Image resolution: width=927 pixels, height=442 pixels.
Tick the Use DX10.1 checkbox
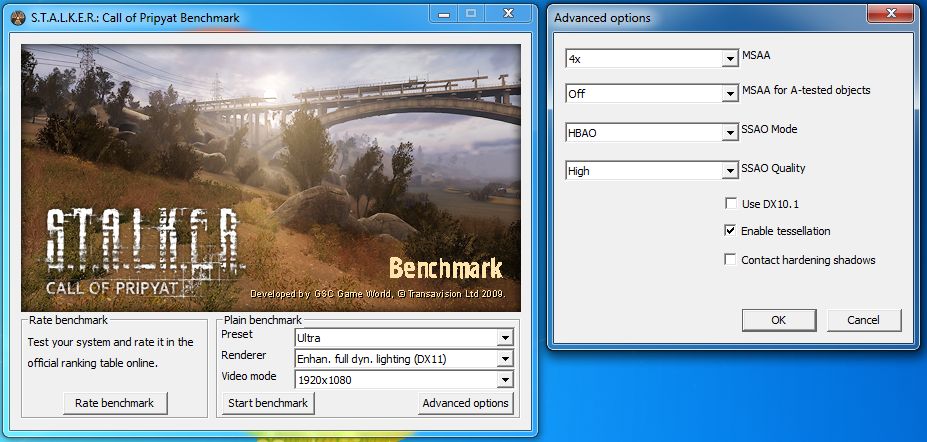(x=730, y=204)
